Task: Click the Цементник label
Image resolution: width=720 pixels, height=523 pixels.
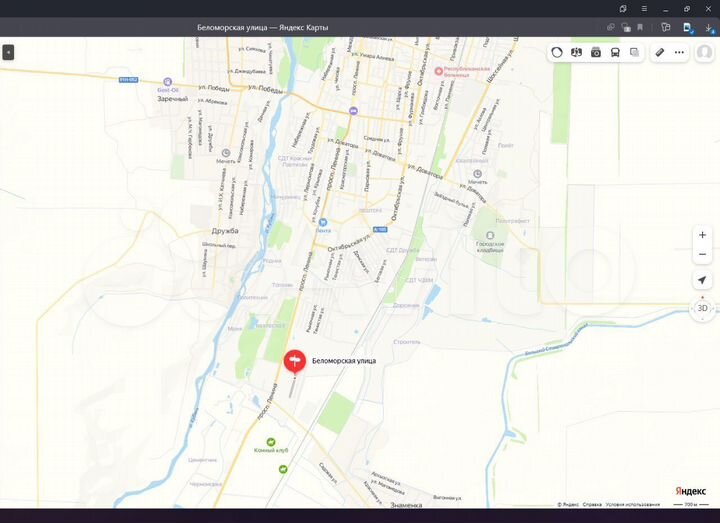Action: [202, 459]
